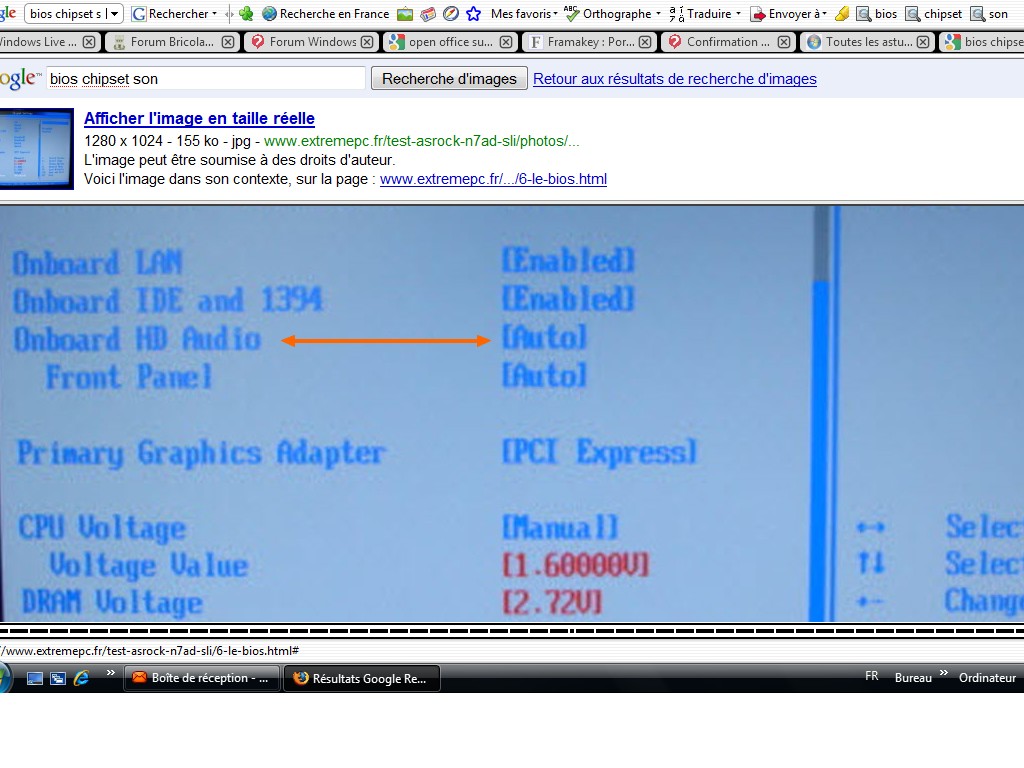Click the Show Desktop quick launch icon
1024x768 pixels.
(x=35, y=678)
